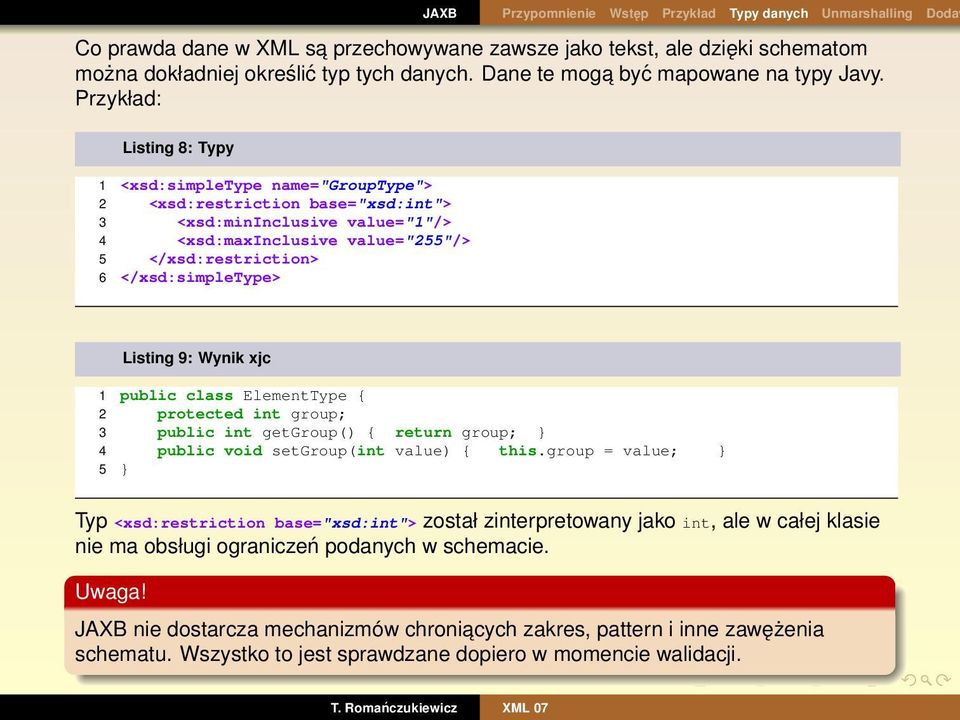Click the 'protected int group;' line
Screen dimensions: 960x720
pos(251,414)
